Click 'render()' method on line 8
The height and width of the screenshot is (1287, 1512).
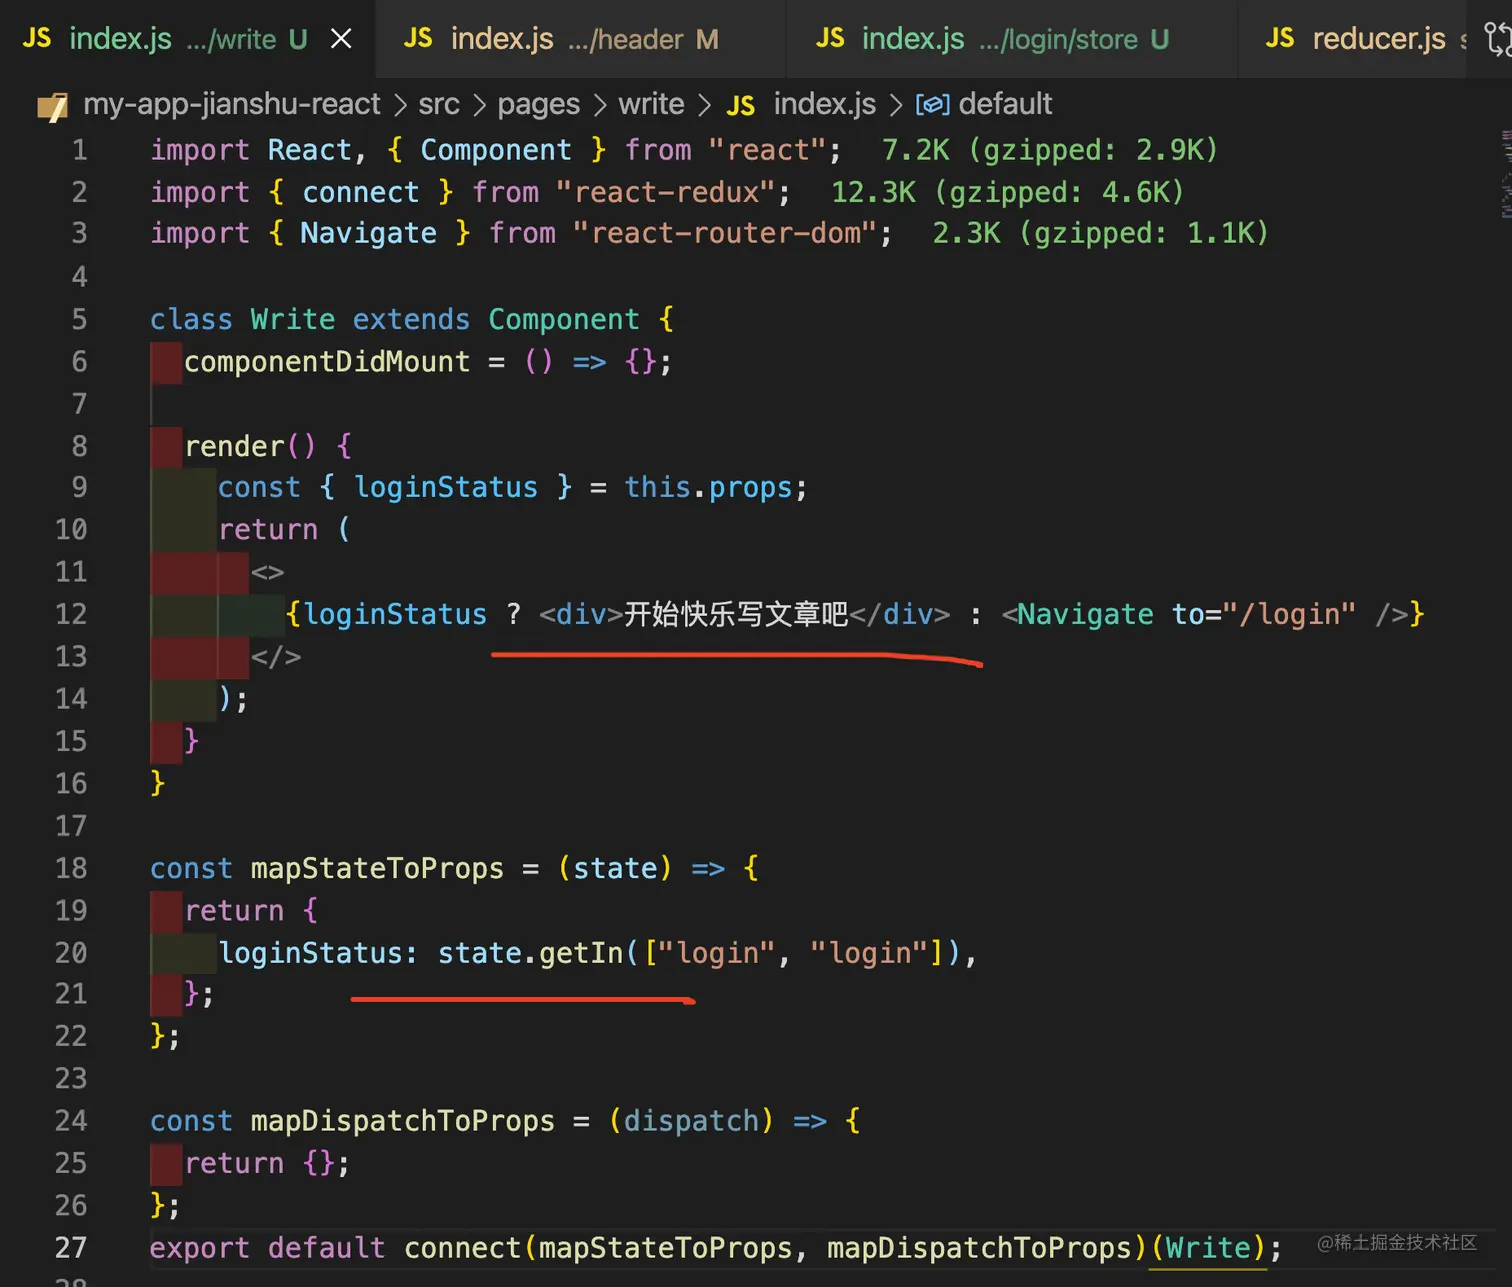[250, 446]
